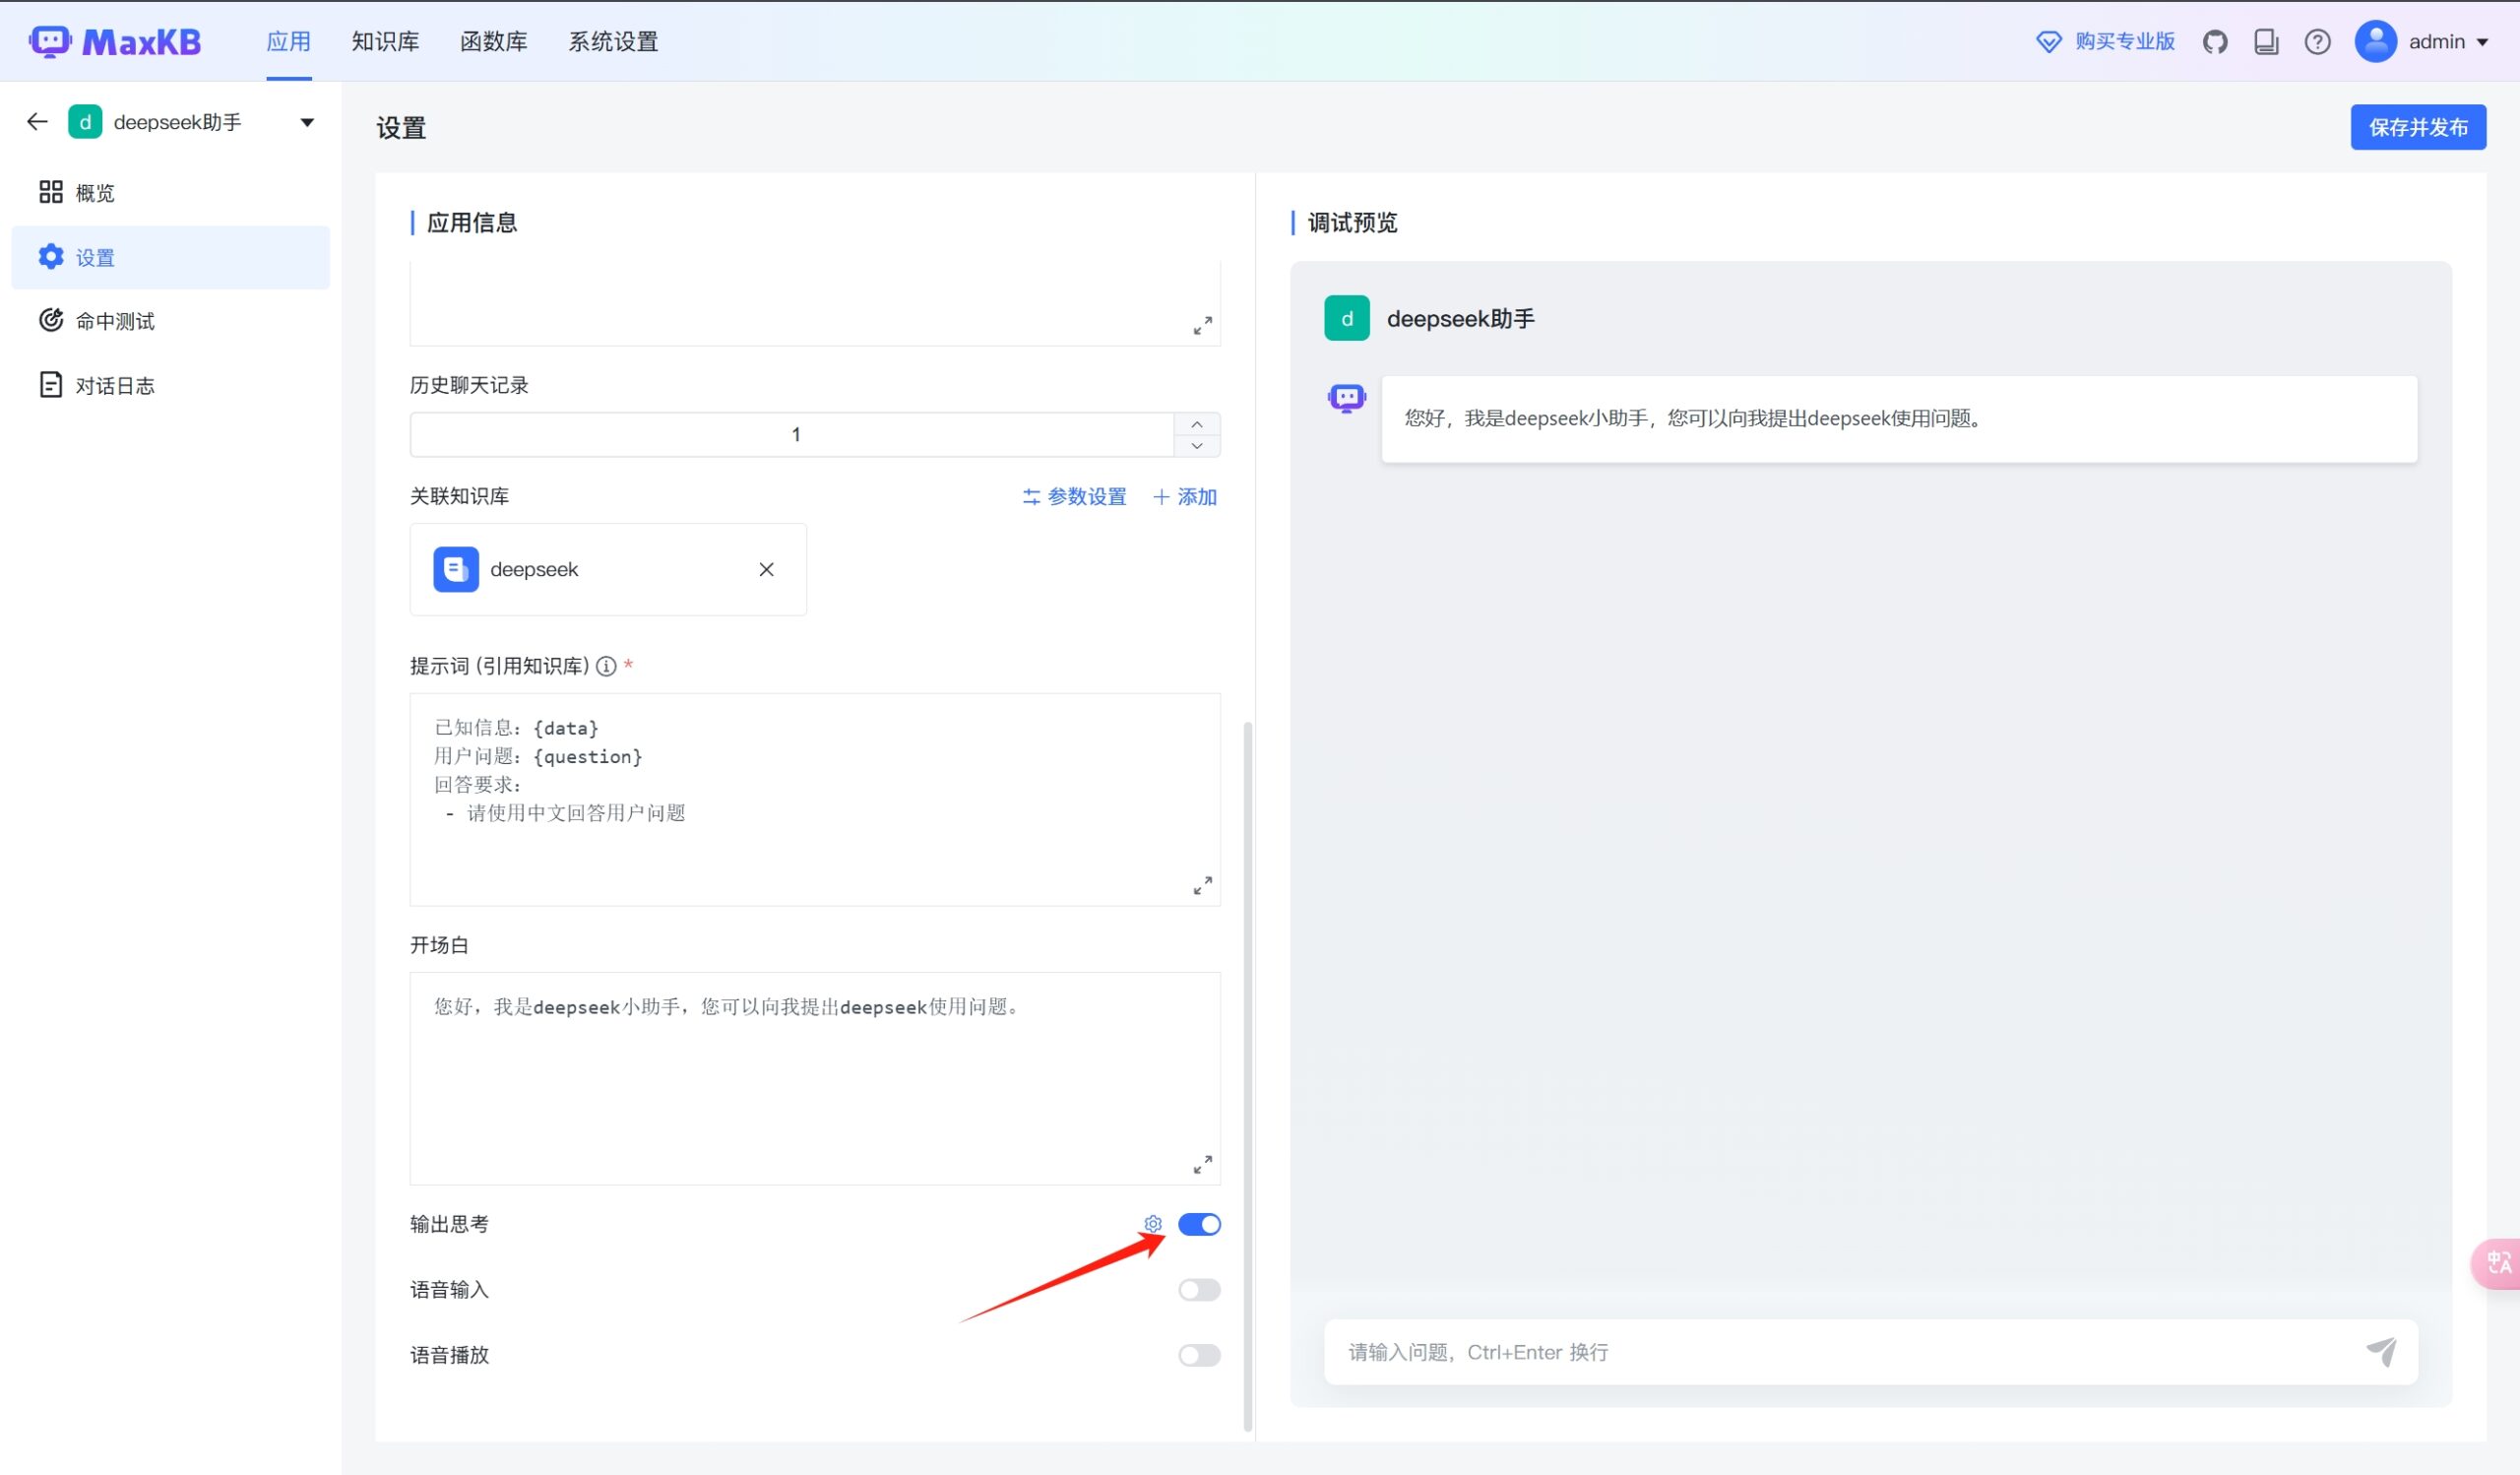
Task: Remove the deepseek knowledge base with X
Action: pyautogui.click(x=767, y=569)
